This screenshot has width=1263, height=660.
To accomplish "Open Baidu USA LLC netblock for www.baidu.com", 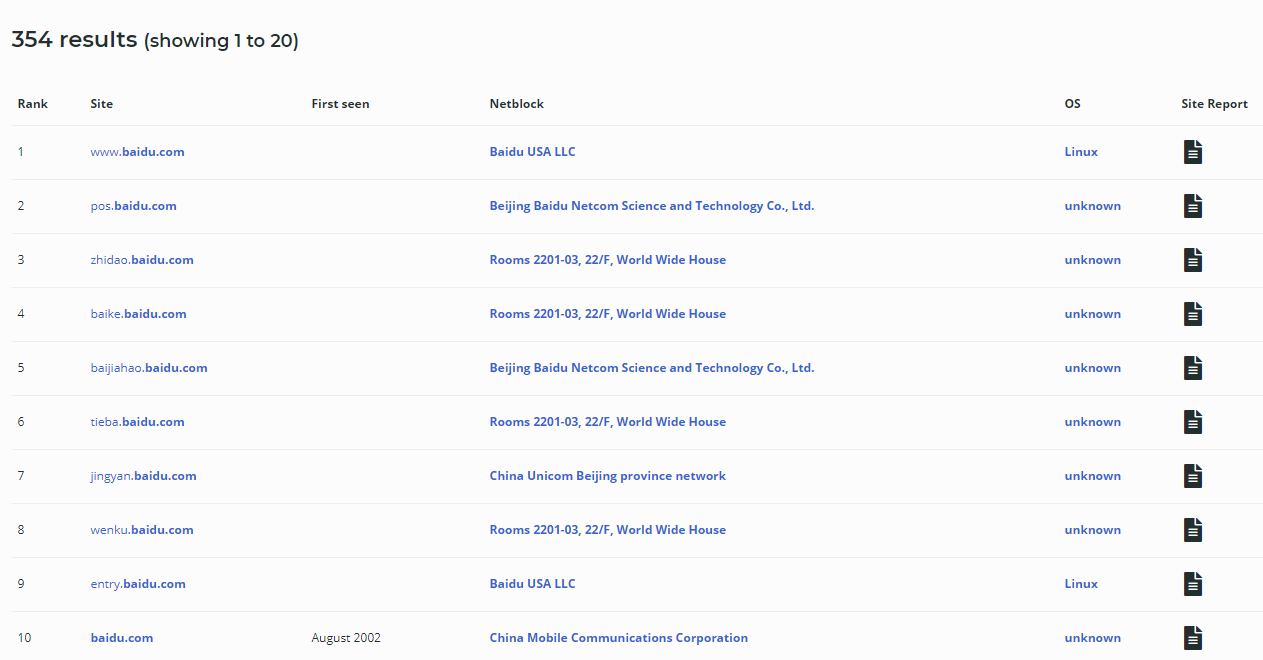I will [532, 152].
